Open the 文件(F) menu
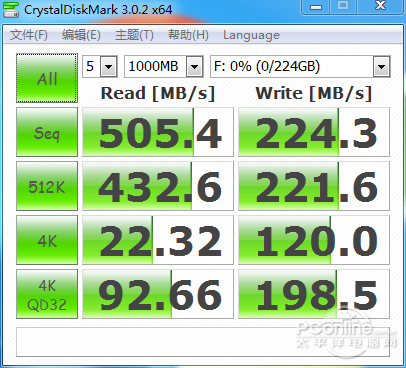Viewport: 406px width, 368px height. tap(29, 35)
